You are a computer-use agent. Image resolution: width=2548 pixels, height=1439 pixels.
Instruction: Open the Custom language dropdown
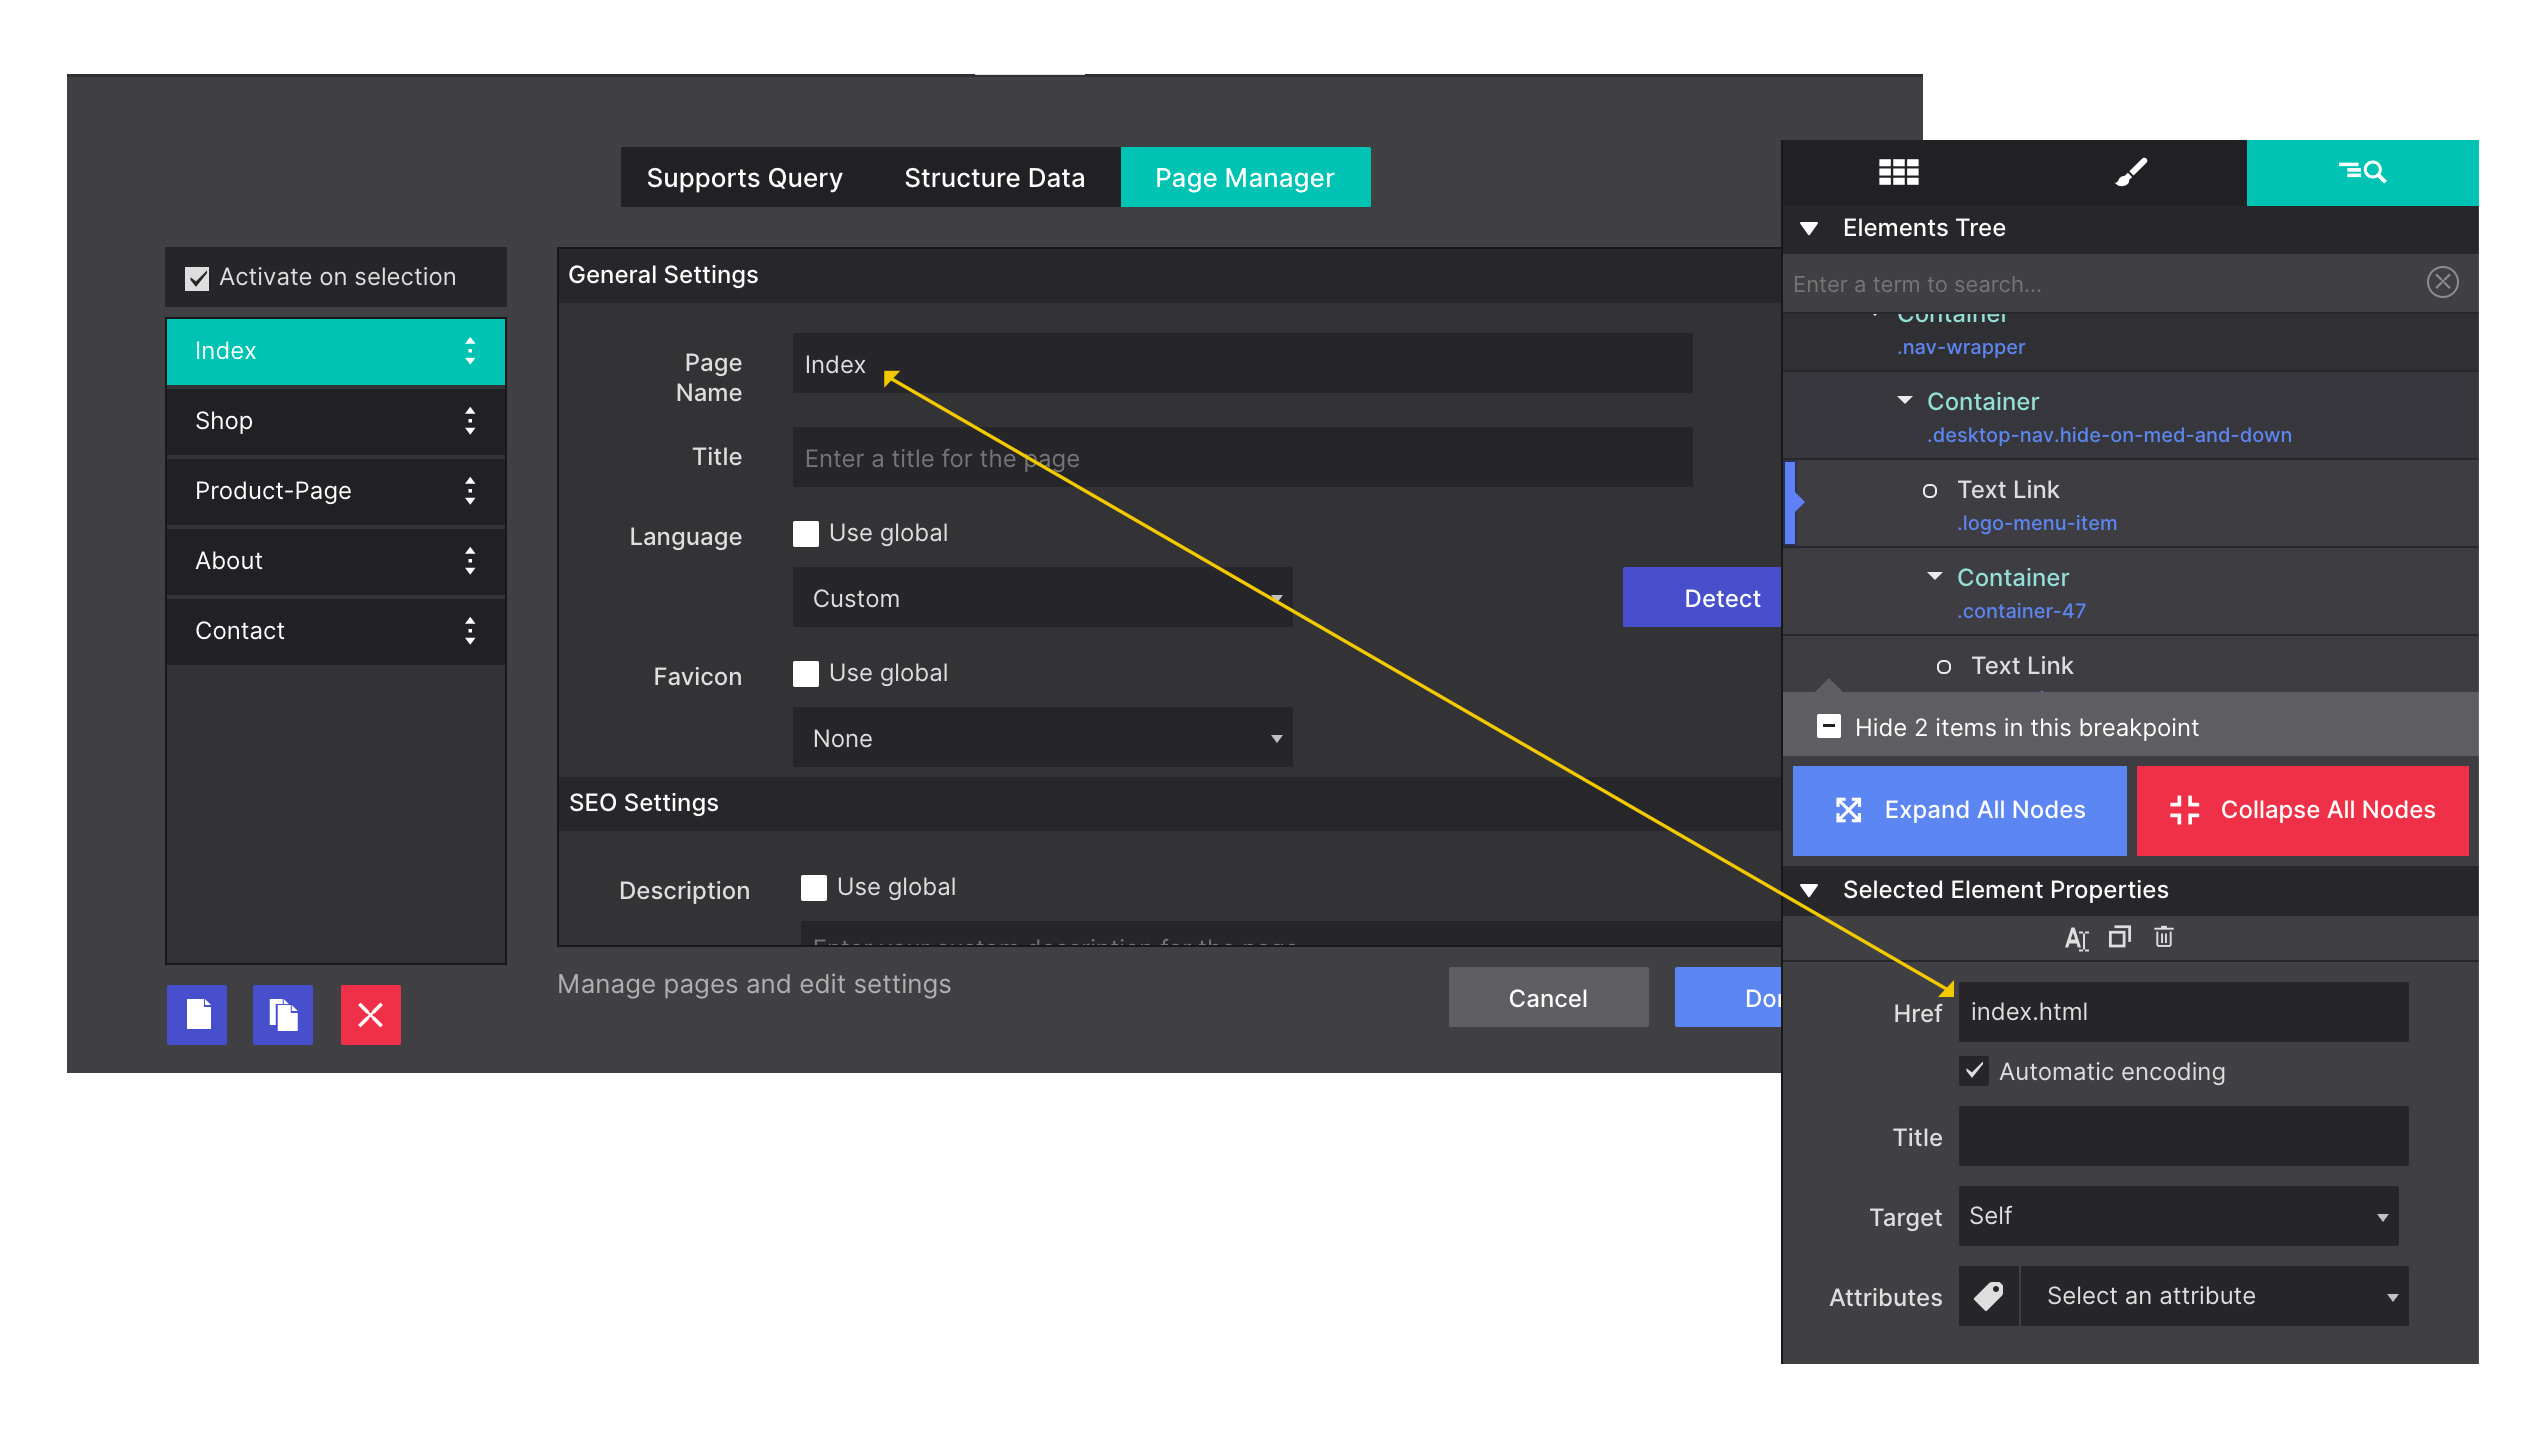click(1042, 598)
